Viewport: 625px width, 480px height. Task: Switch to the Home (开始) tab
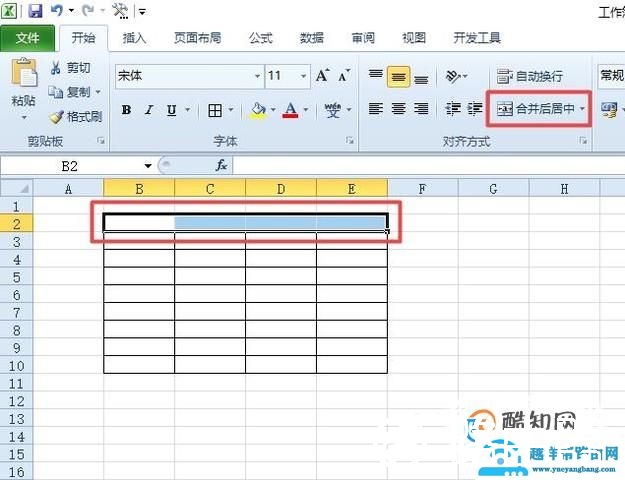(83, 38)
